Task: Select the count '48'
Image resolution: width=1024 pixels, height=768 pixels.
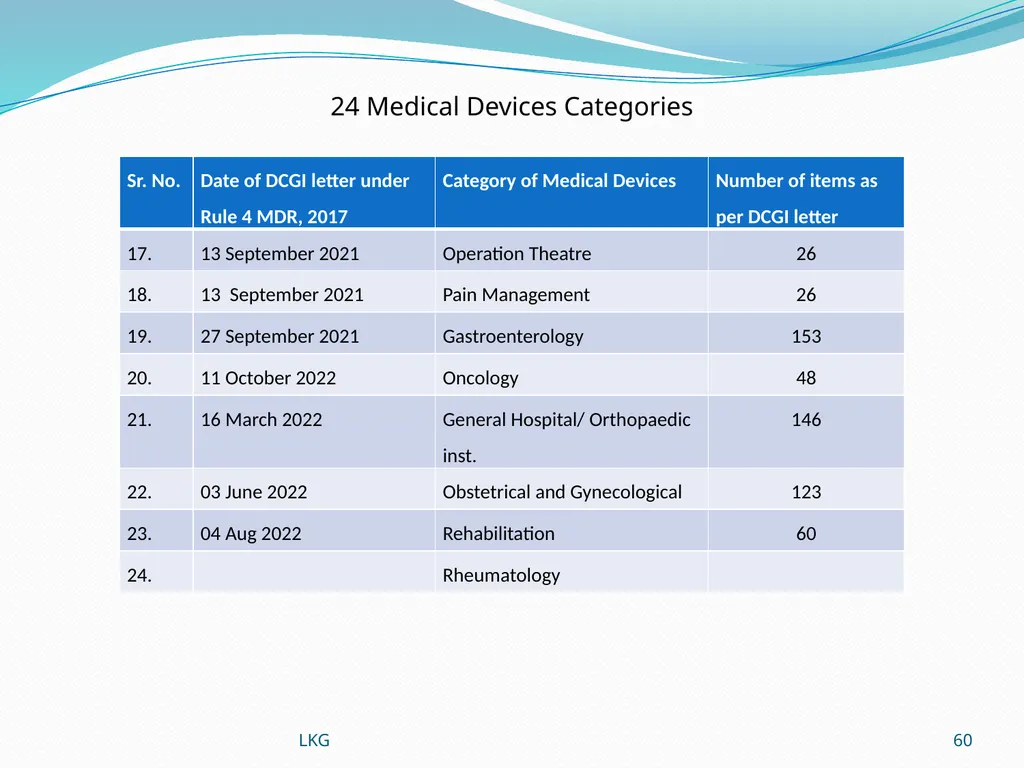Action: pos(807,376)
